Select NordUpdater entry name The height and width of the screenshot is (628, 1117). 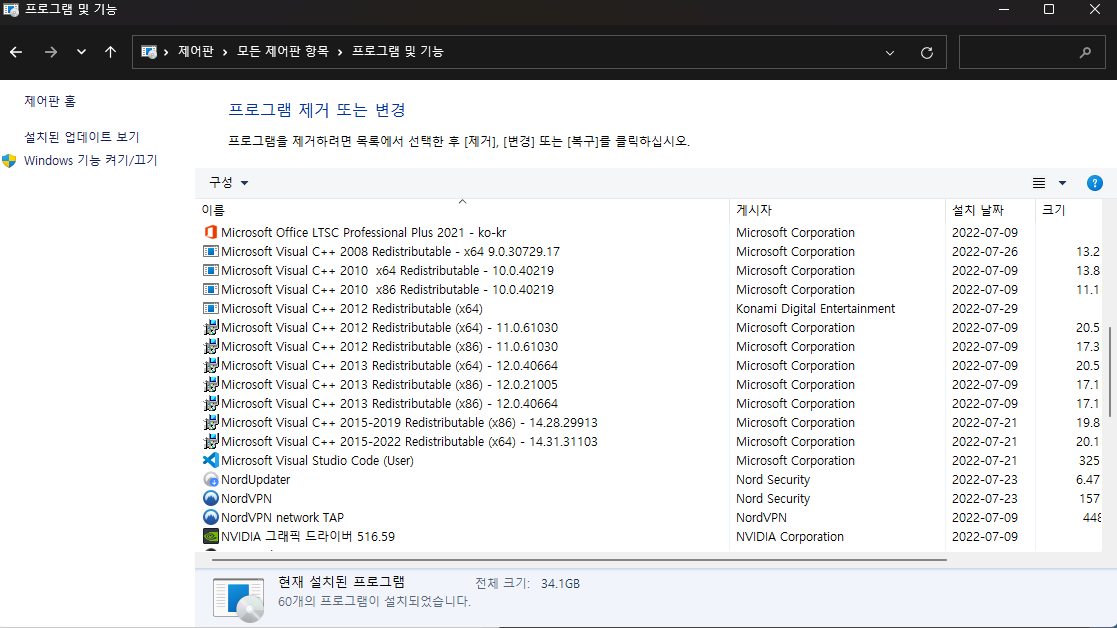pyautogui.click(x=255, y=479)
